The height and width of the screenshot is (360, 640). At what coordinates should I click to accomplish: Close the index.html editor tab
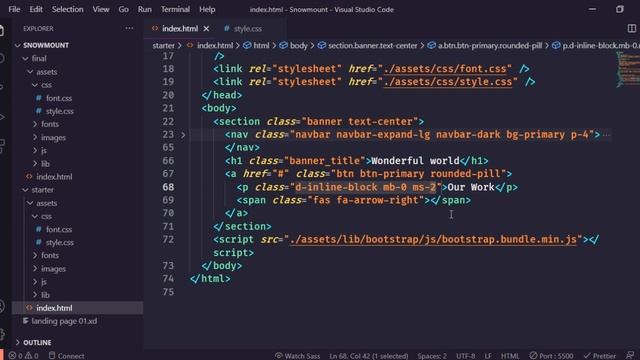point(207,29)
